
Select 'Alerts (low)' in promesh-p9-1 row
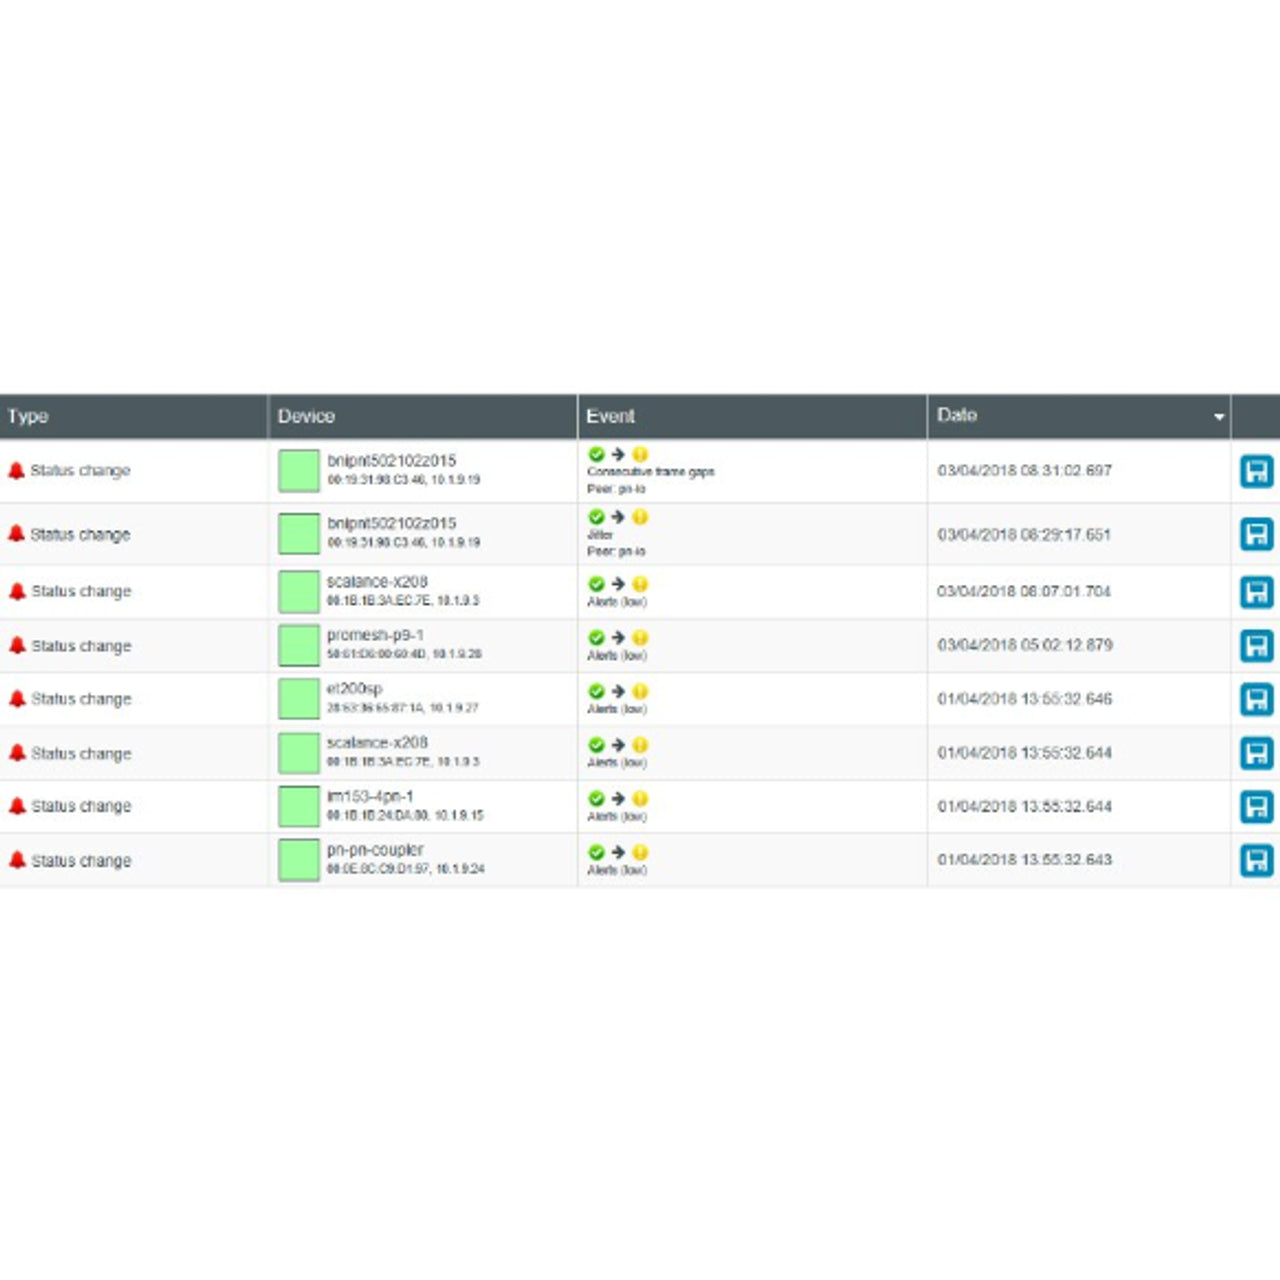(617, 655)
